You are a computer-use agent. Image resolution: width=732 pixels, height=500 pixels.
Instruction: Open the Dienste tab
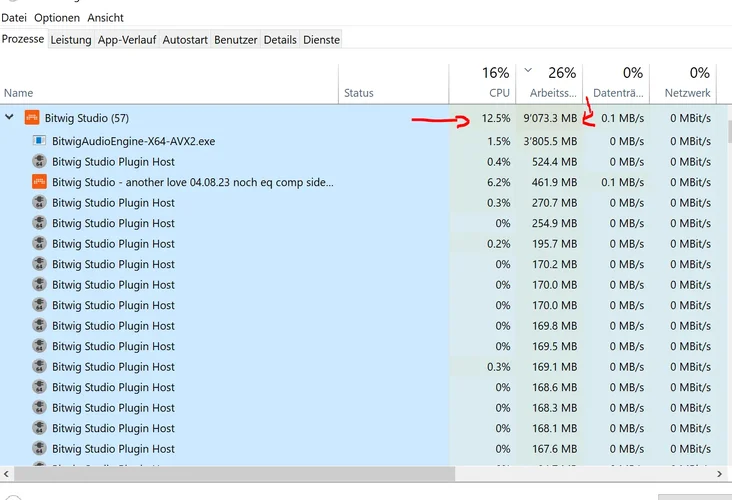click(x=322, y=40)
